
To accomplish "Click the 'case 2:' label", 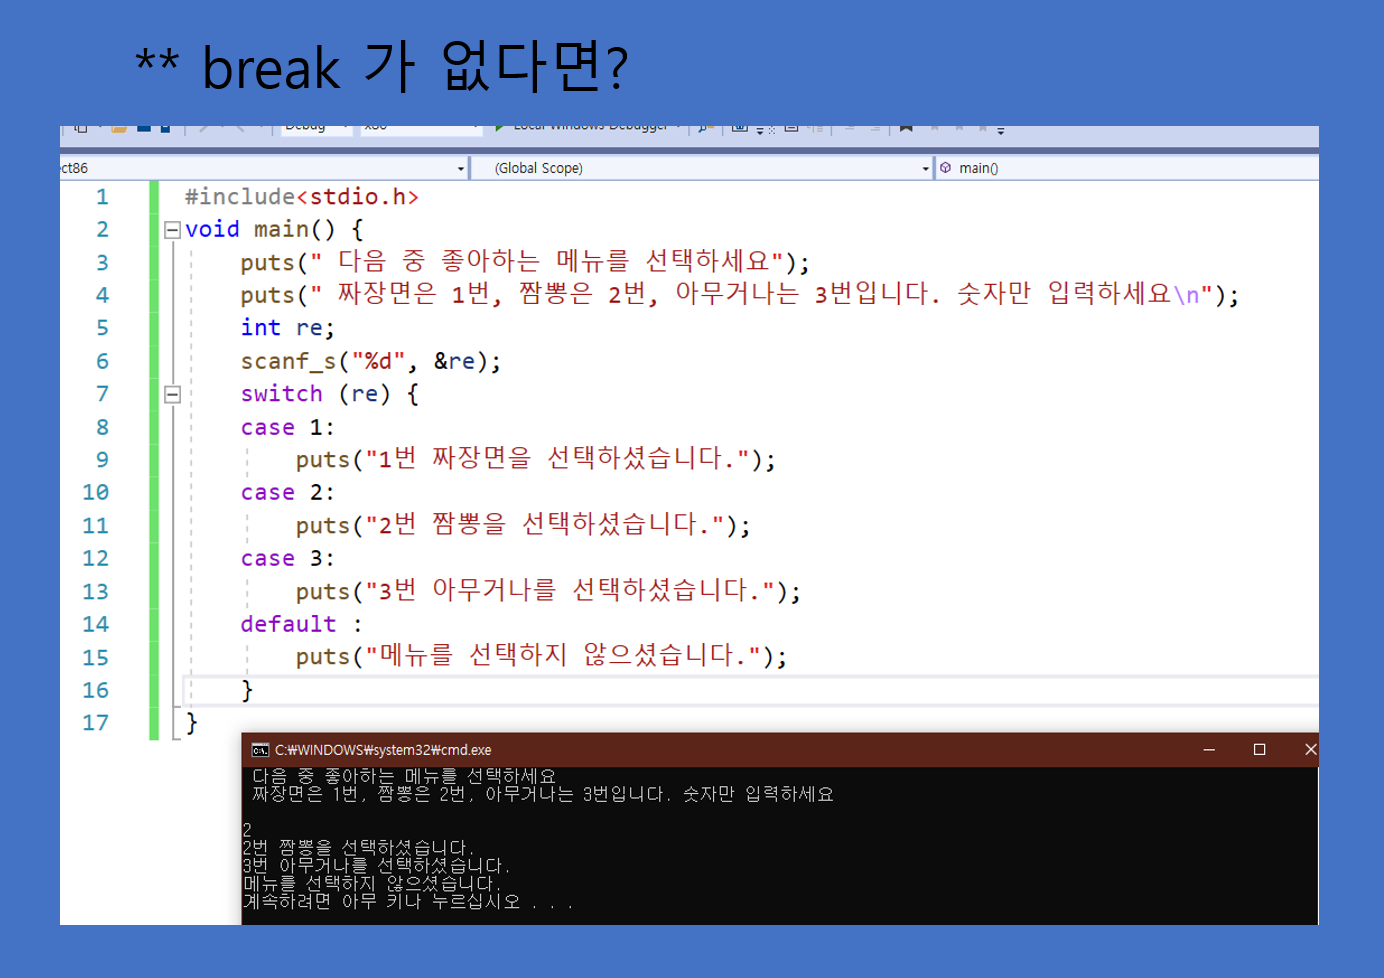I will pyautogui.click(x=287, y=493).
